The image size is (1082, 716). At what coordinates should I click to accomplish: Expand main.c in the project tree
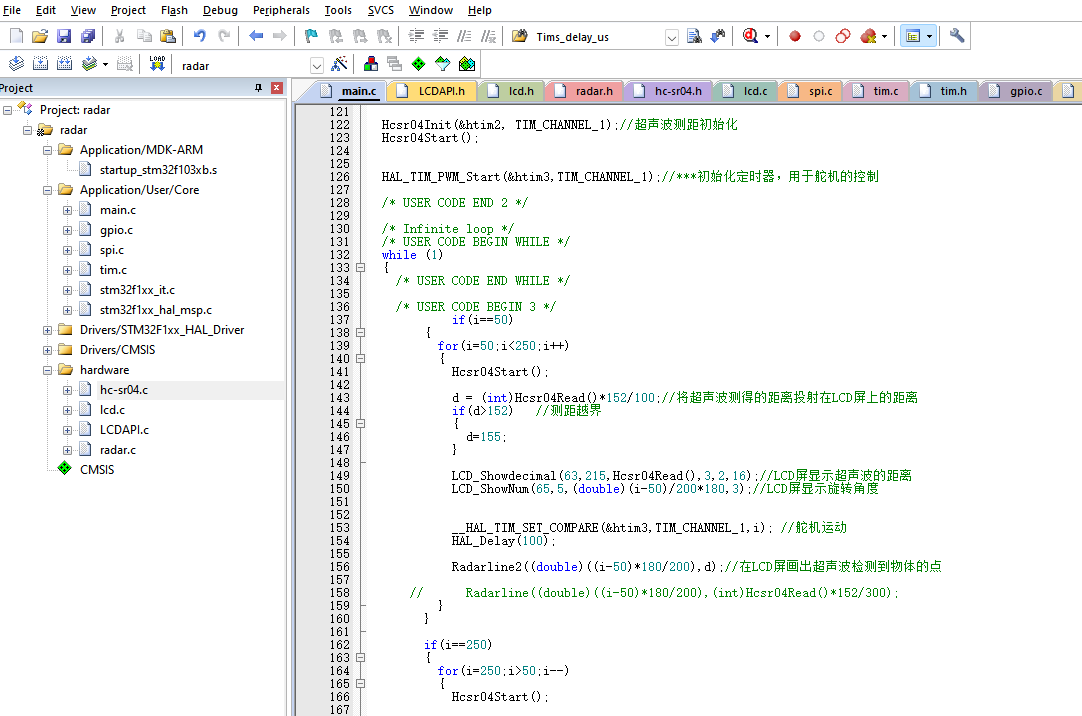point(68,210)
